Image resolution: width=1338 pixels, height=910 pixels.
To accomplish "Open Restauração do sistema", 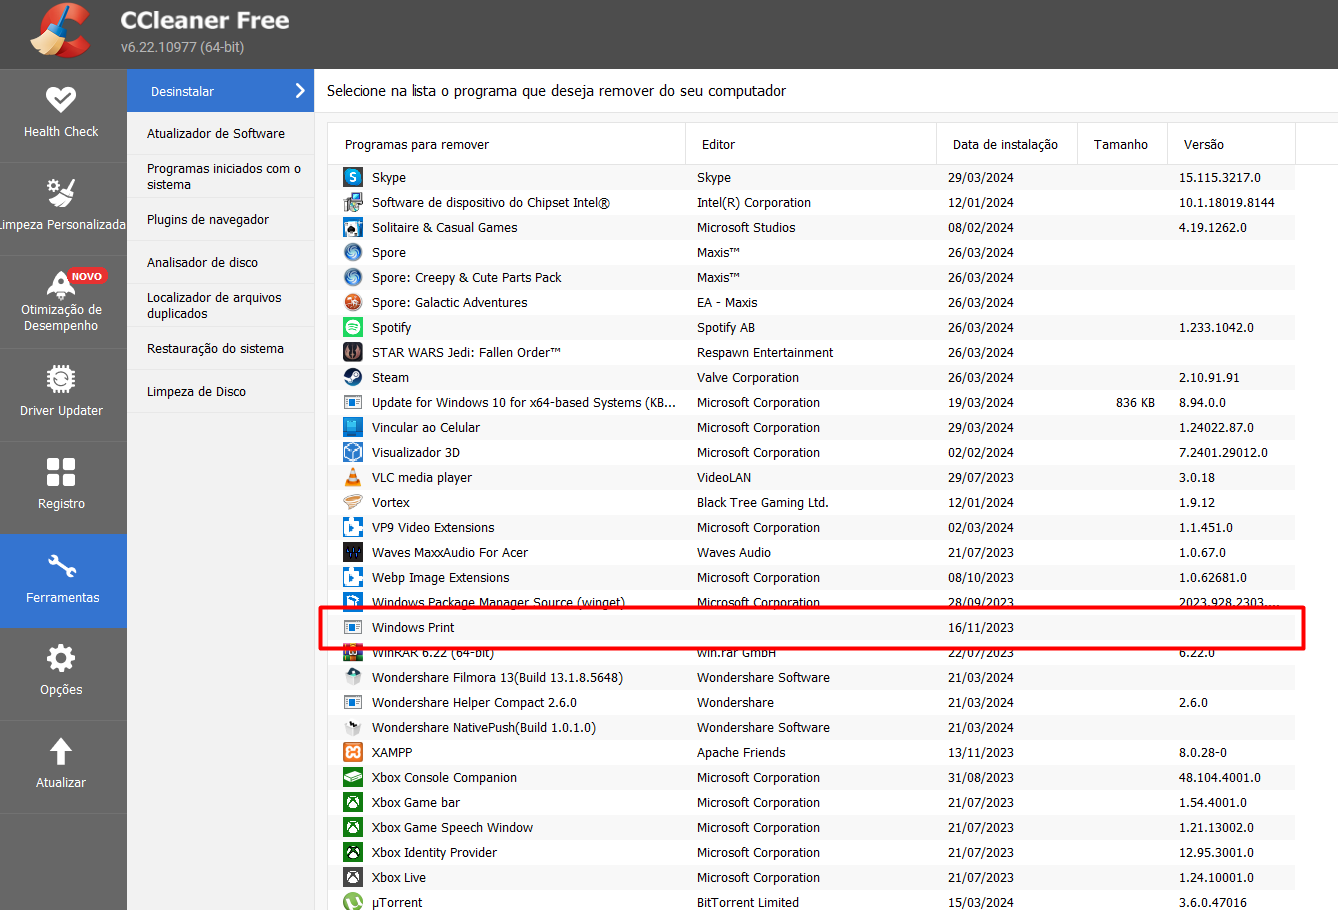I will point(220,348).
